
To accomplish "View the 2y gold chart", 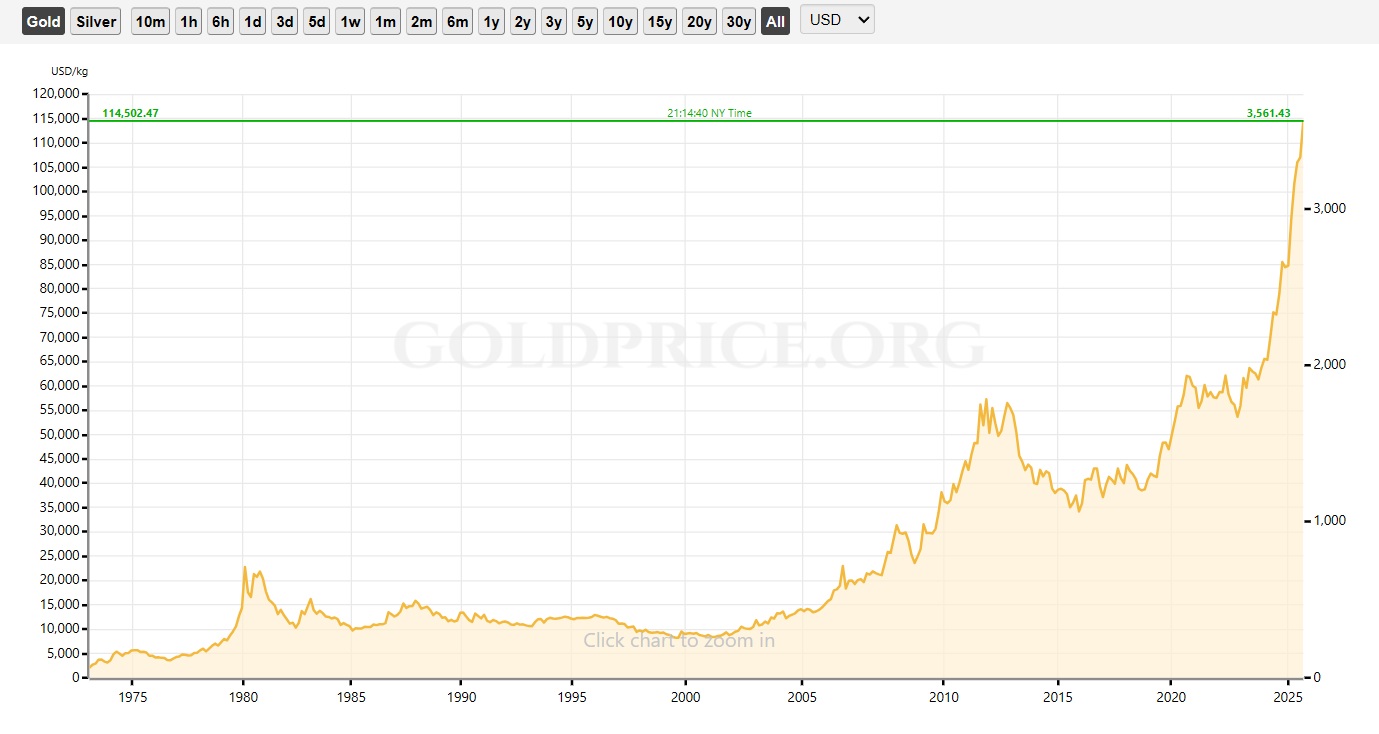I will point(523,21).
